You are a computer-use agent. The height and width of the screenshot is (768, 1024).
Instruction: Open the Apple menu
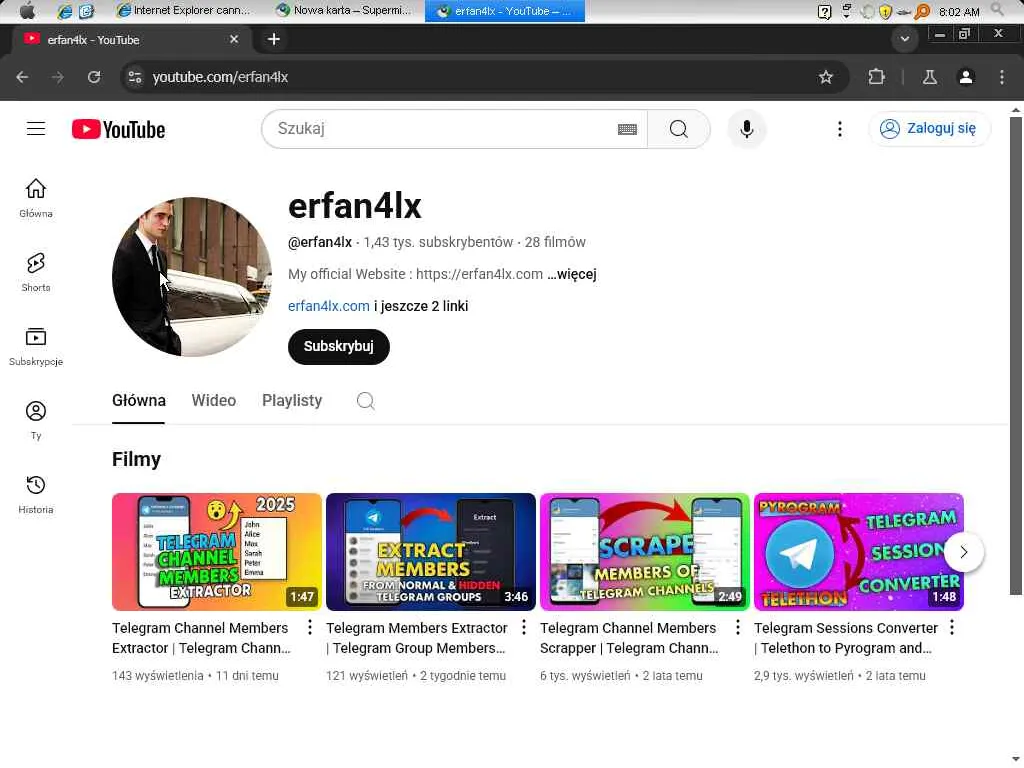point(27,10)
